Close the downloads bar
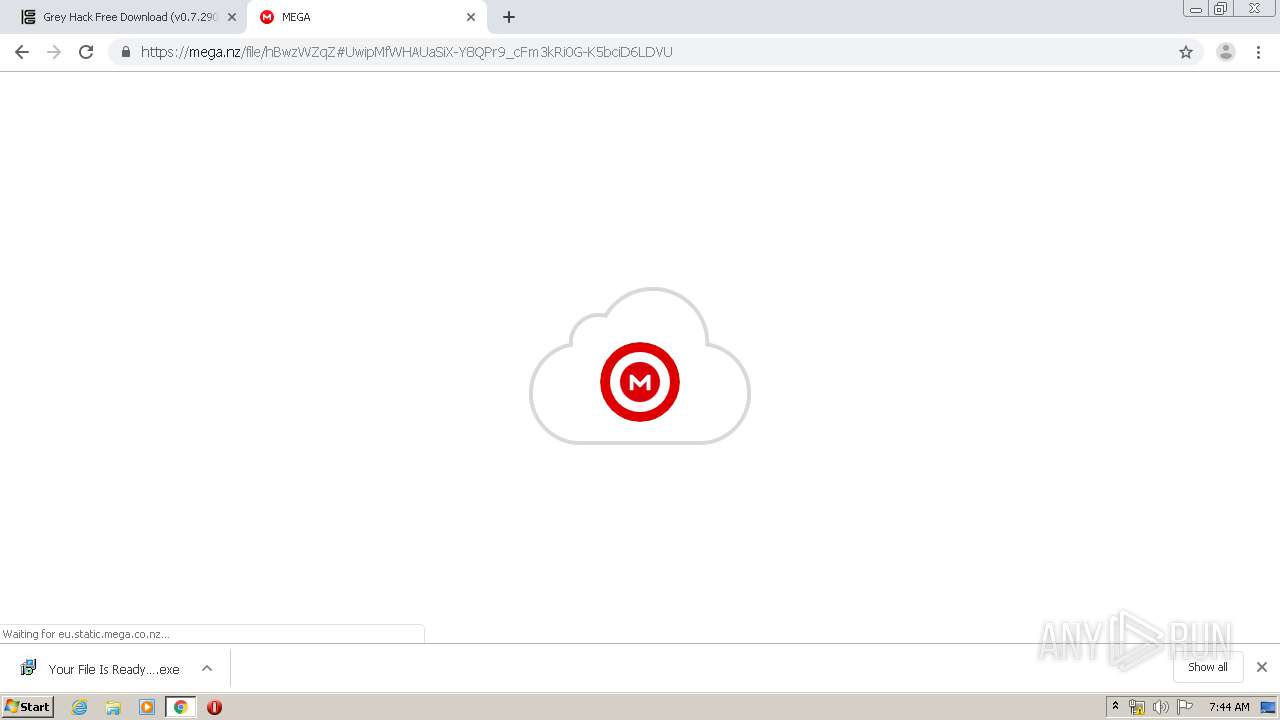This screenshot has height=720, width=1280. [x=1262, y=667]
